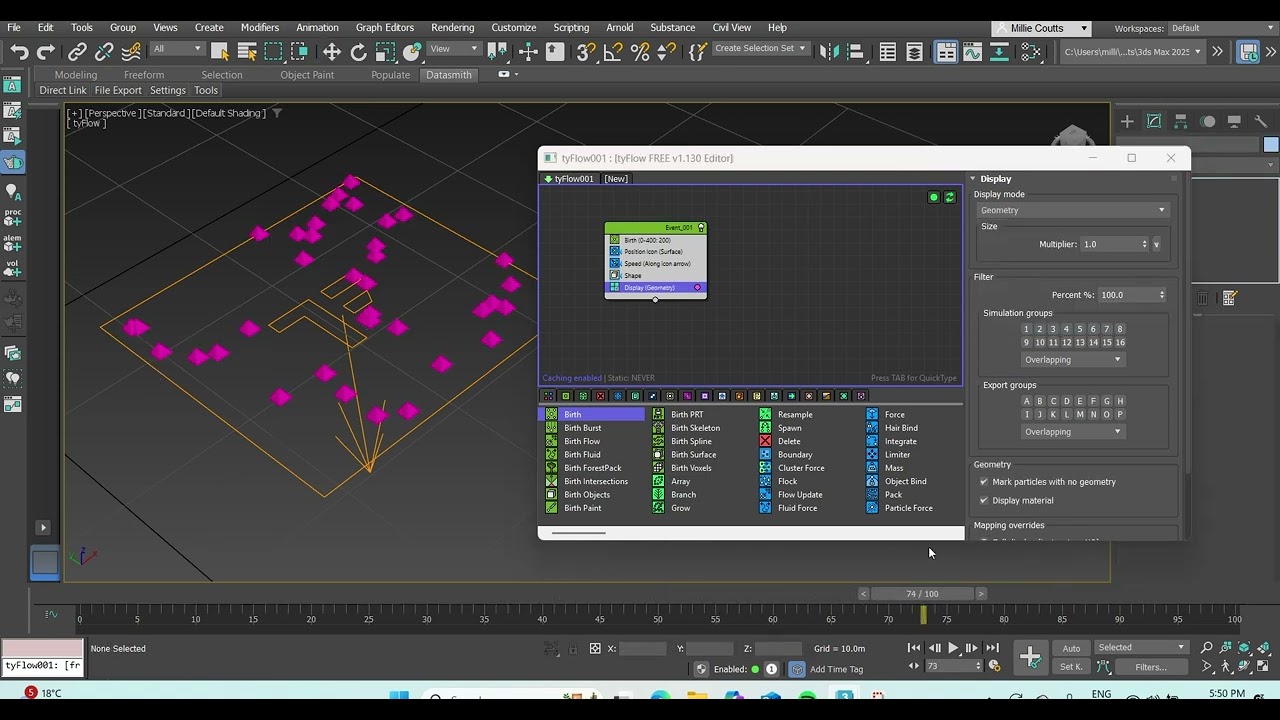Click operator list horizontal scrollbar
The height and width of the screenshot is (720, 1280).
tap(578, 533)
